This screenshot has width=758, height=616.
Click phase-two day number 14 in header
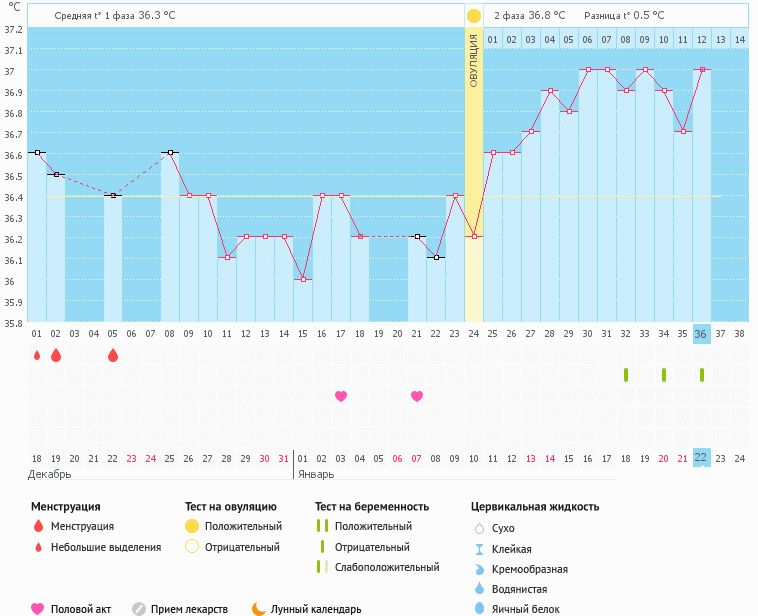(x=740, y=40)
